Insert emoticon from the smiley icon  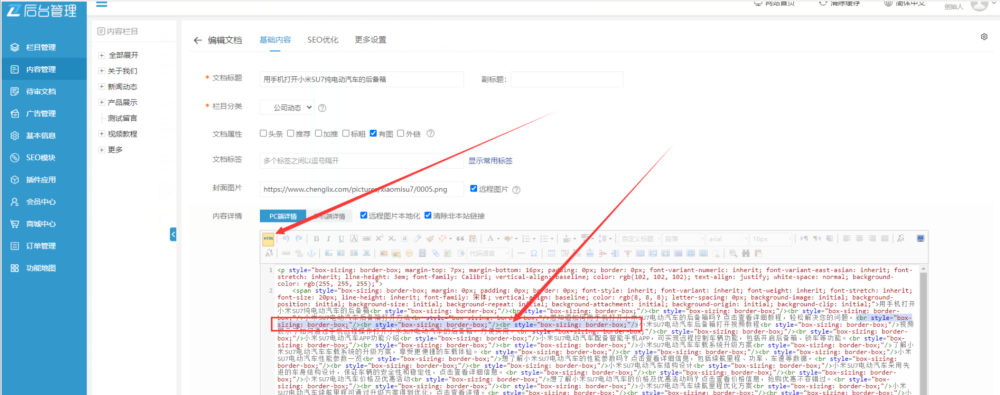tap(409, 253)
